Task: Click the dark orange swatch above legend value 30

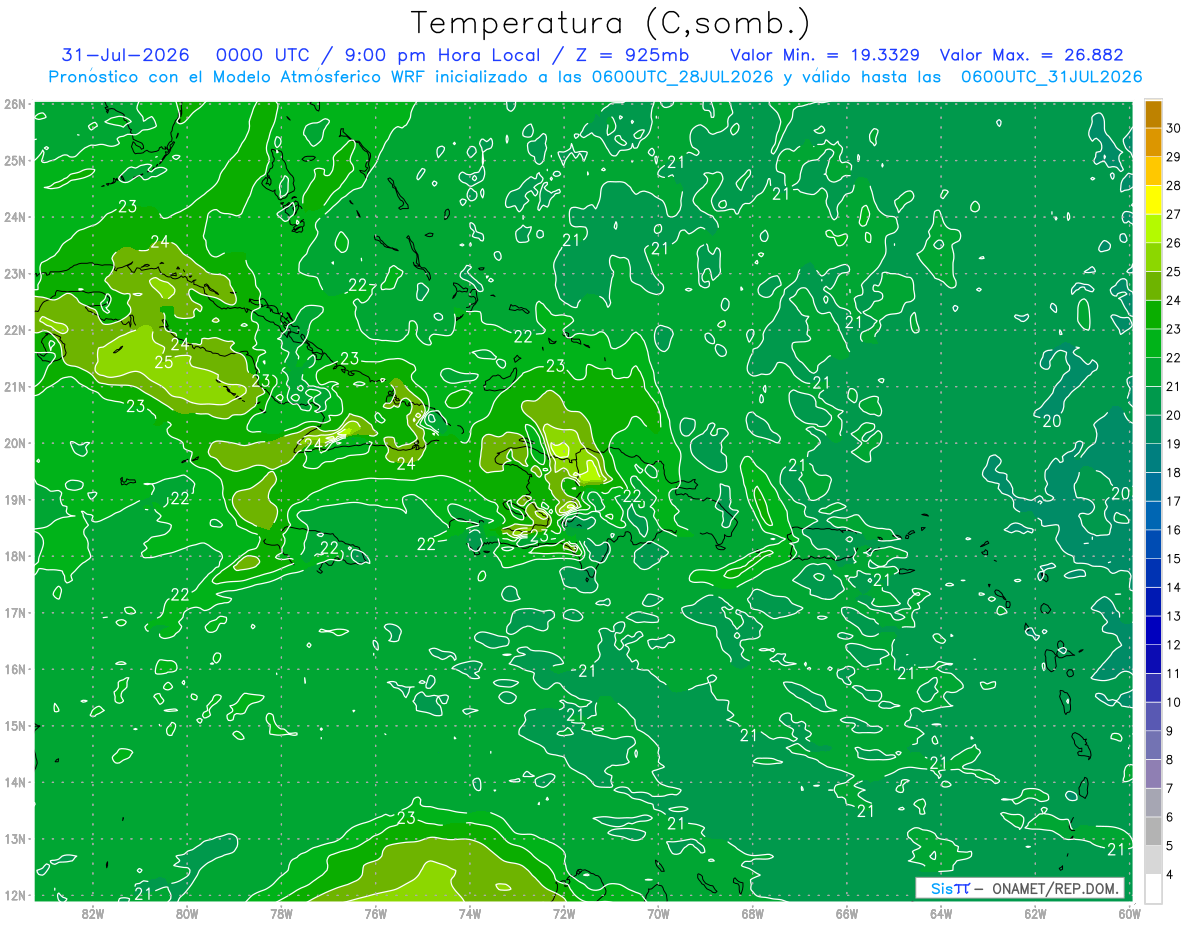Action: tap(1153, 114)
